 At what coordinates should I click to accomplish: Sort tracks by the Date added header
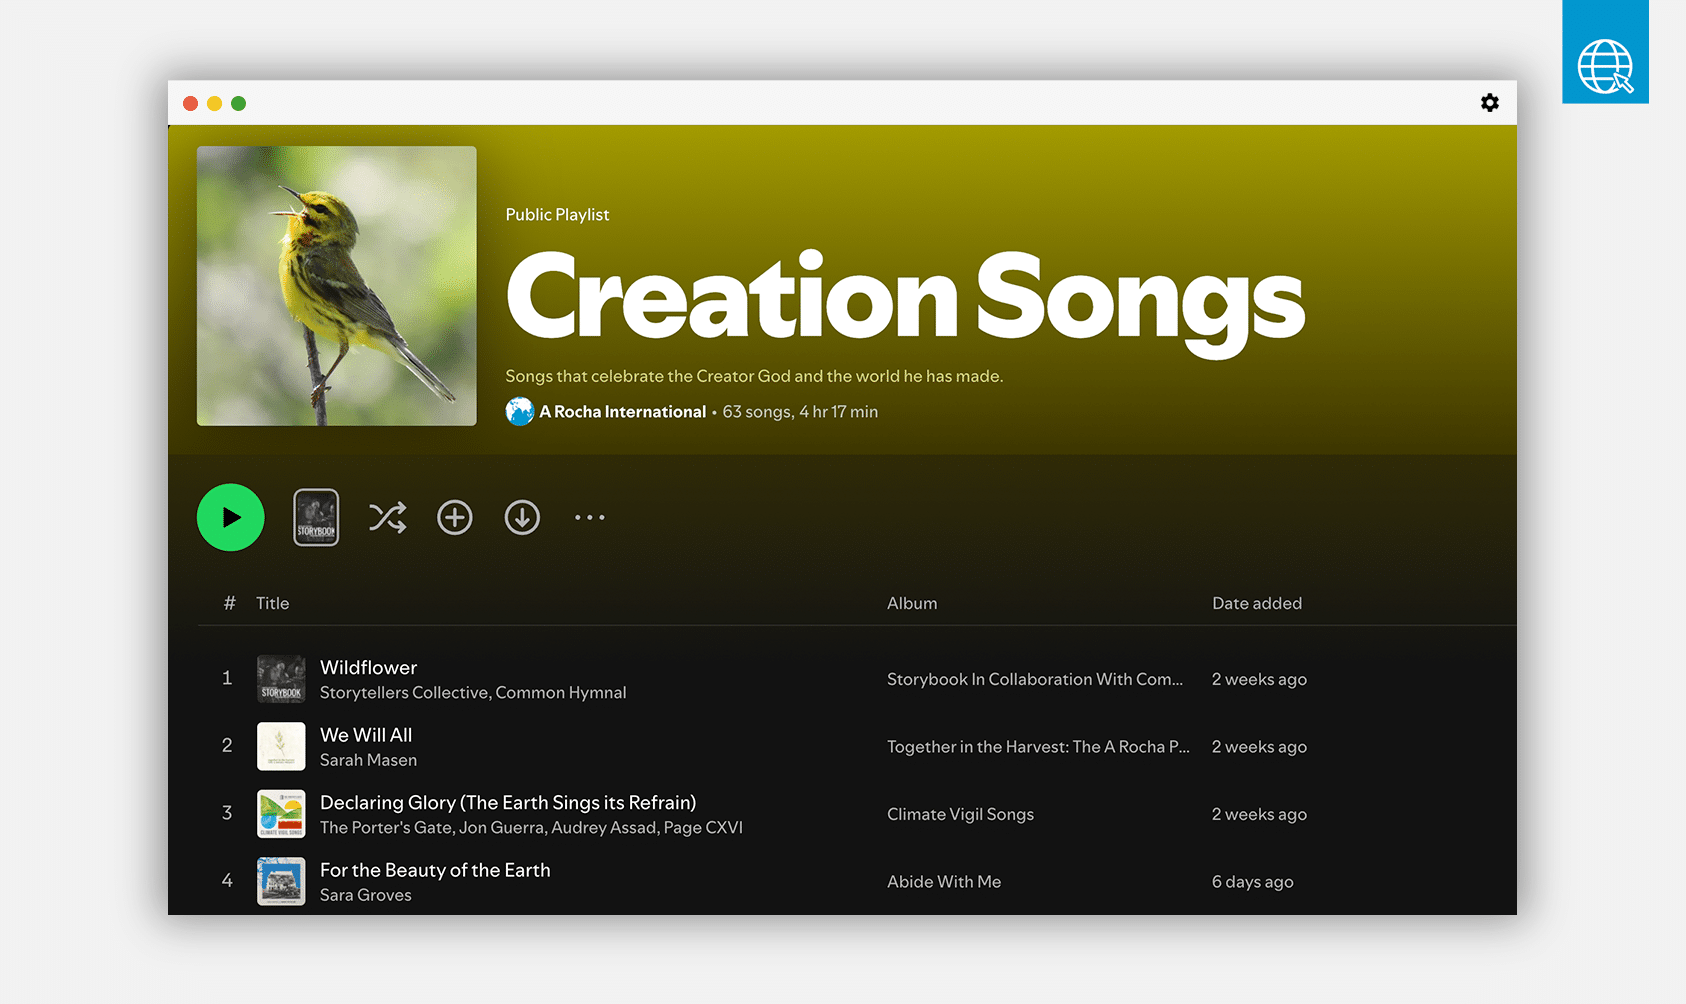pos(1257,603)
